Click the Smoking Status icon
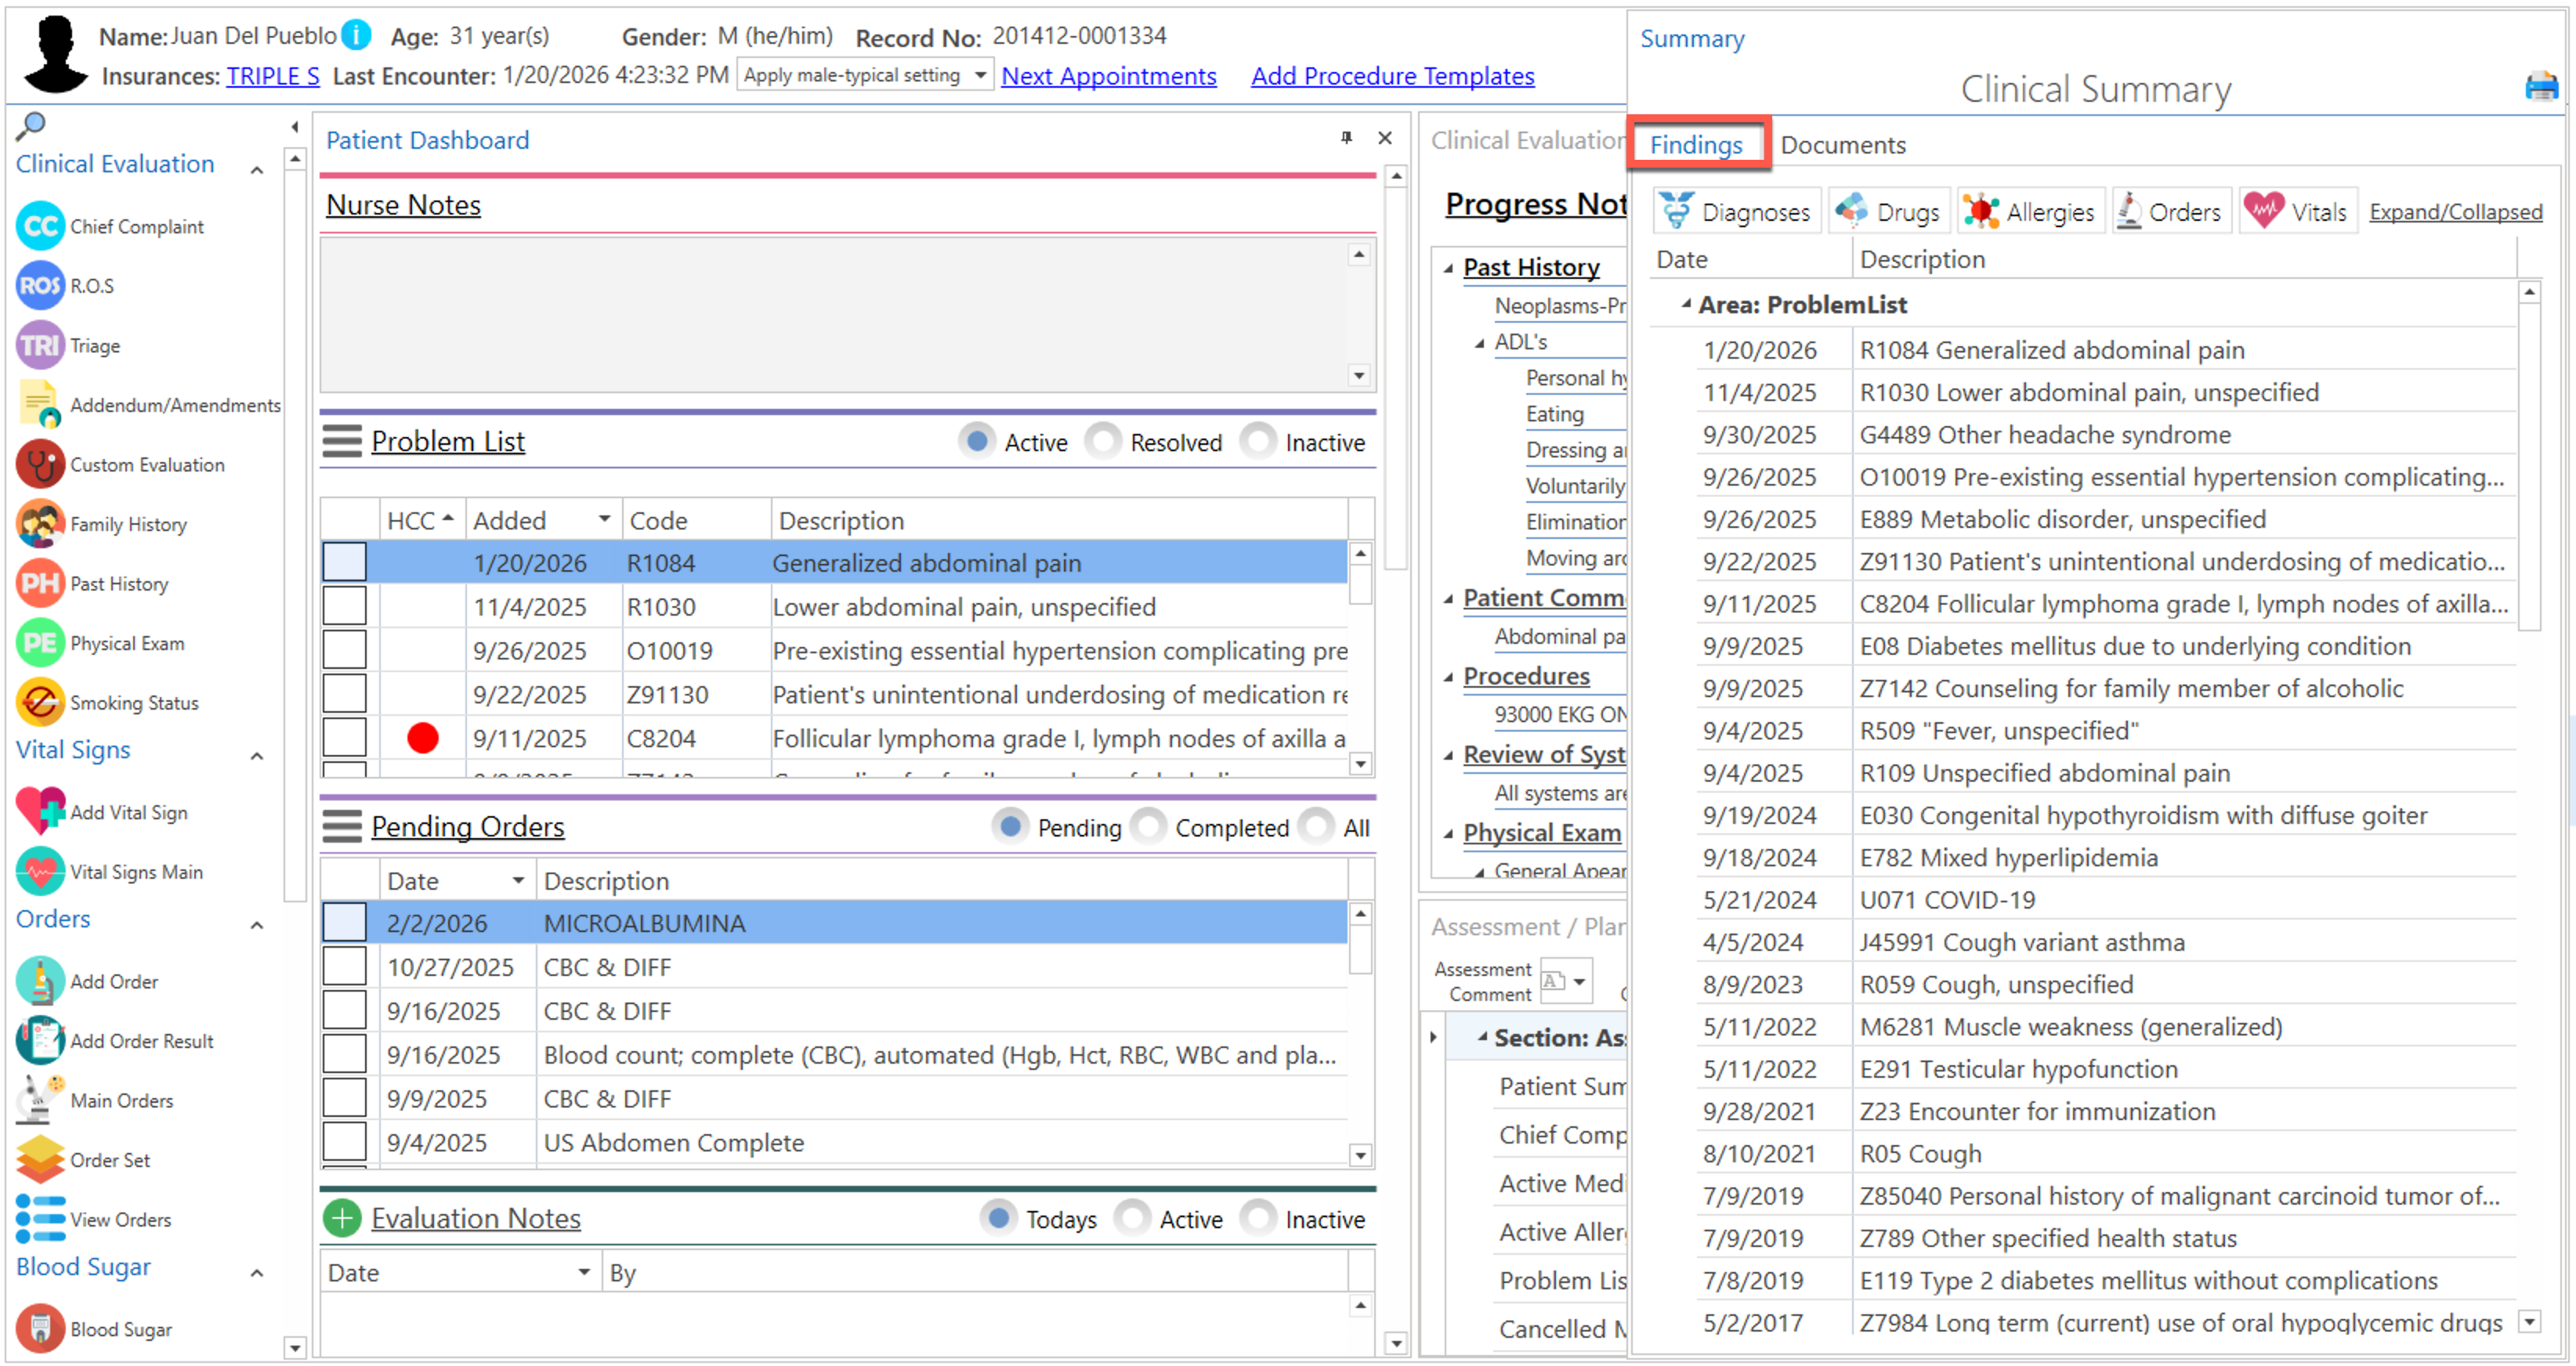The height and width of the screenshot is (1366, 2576). [40, 703]
